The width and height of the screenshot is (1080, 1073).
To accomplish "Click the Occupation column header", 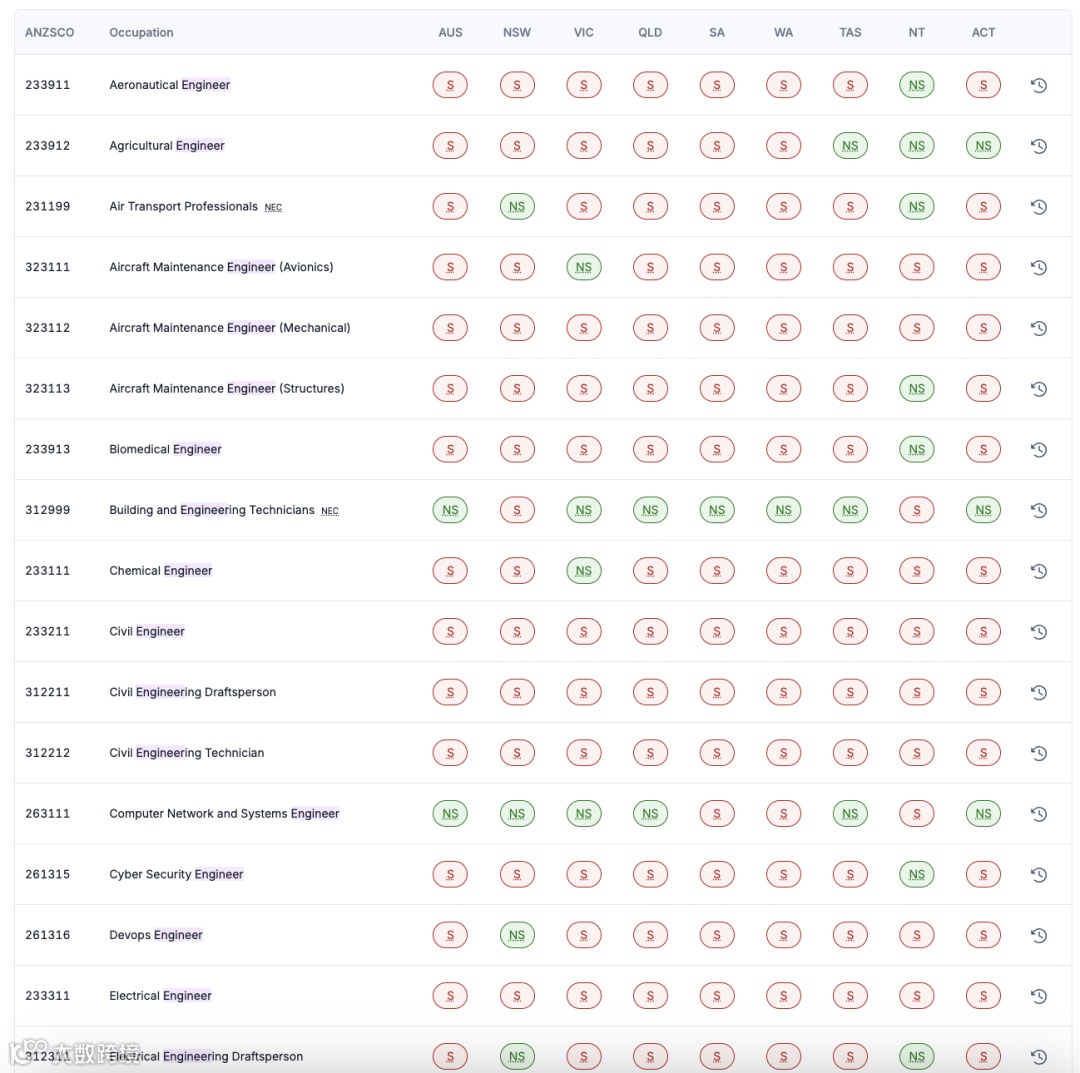I will [141, 32].
